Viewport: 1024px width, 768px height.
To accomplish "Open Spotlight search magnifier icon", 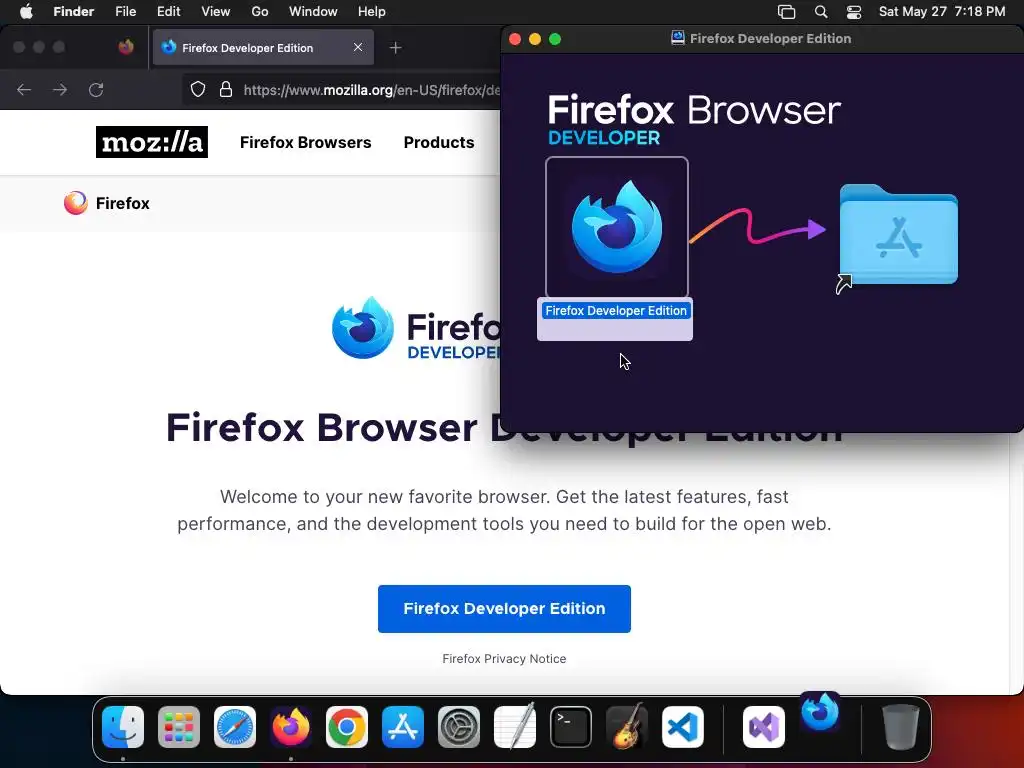I will tap(821, 12).
